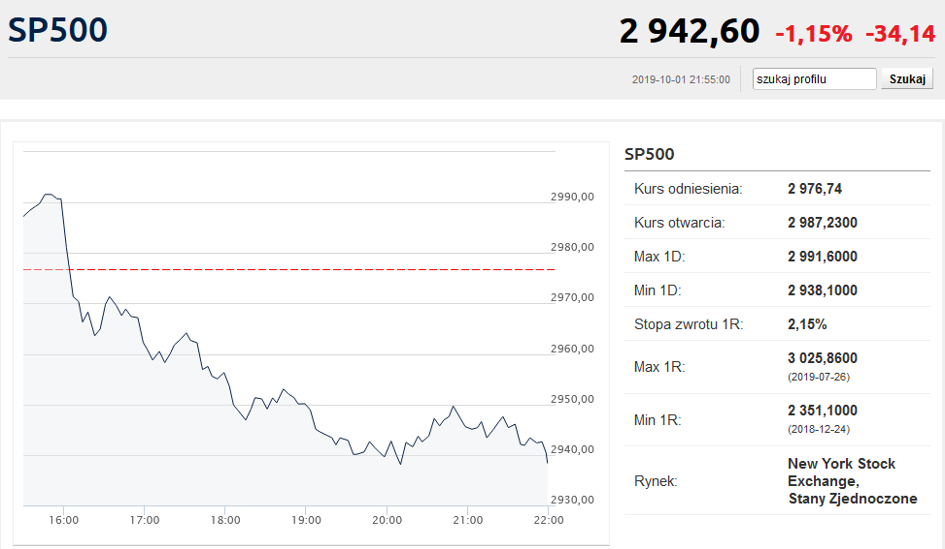Click the return rate value 2,15%
The image size is (945, 549).
[807, 324]
